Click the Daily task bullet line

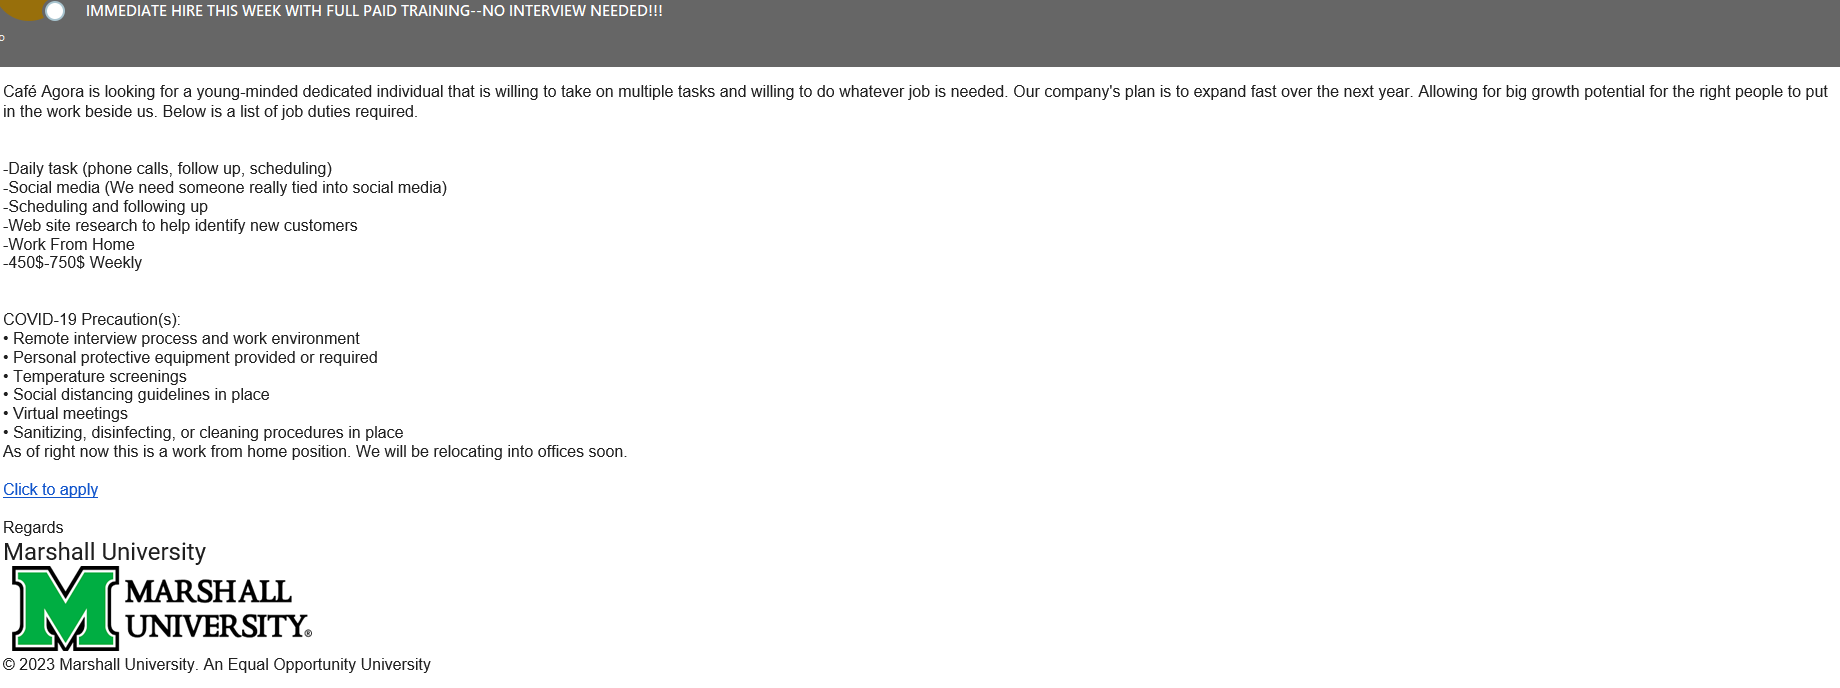coord(167,168)
